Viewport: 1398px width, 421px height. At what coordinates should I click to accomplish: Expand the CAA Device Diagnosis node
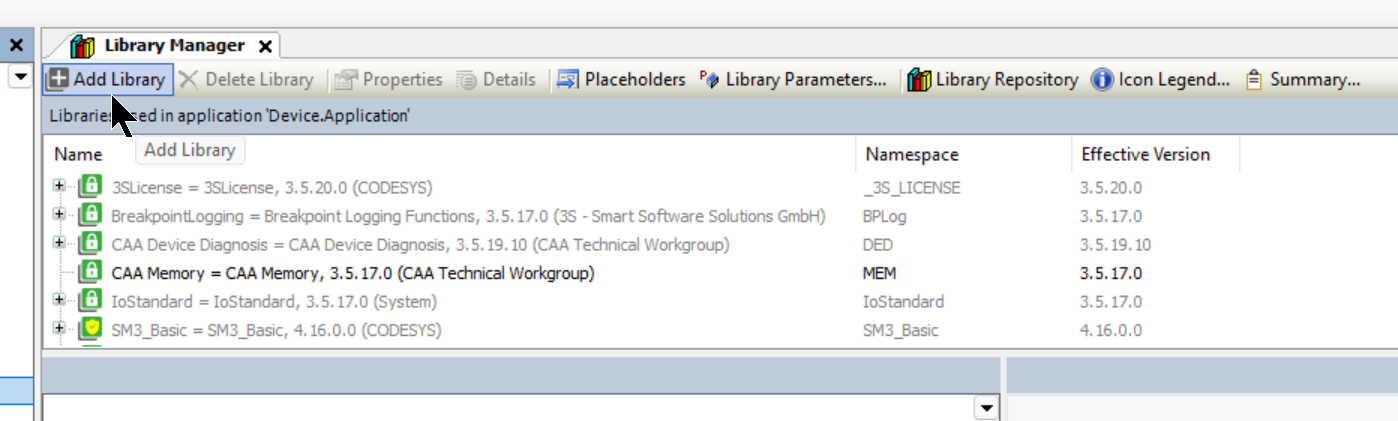click(60, 243)
